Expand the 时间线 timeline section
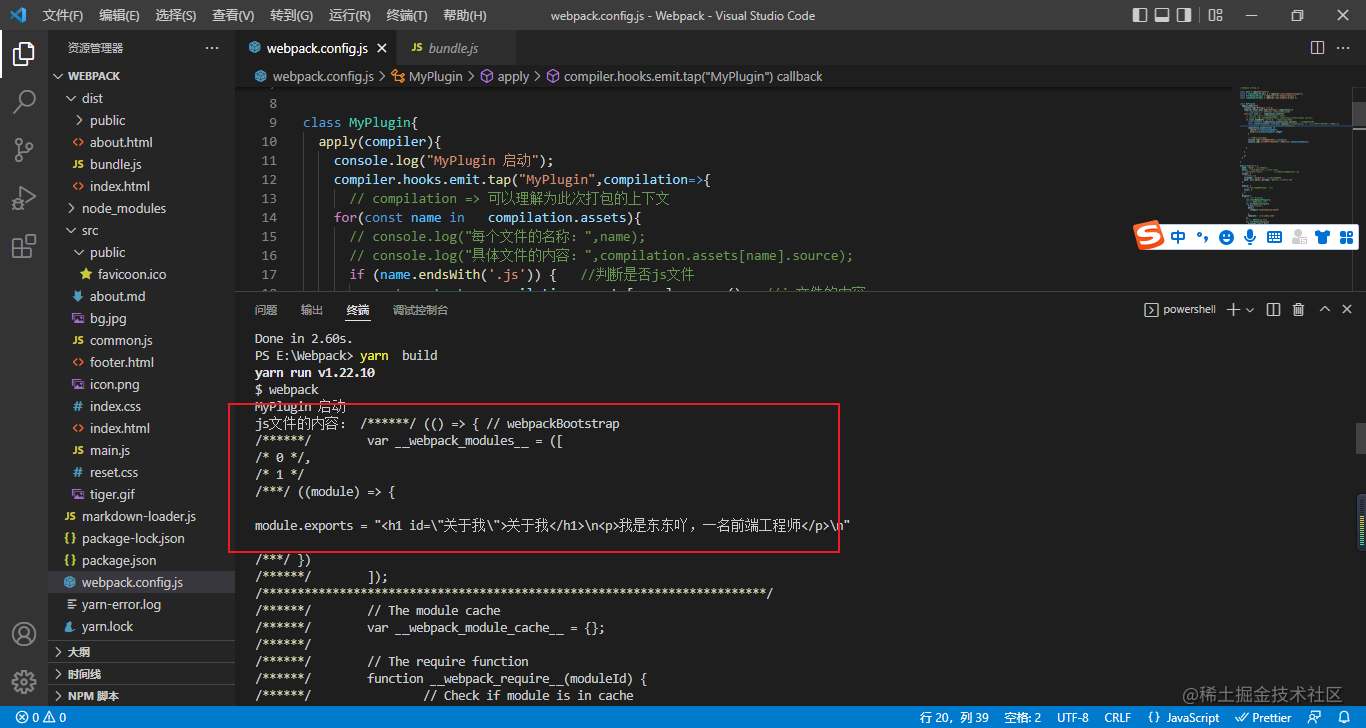The width and height of the screenshot is (1366, 728). tap(141, 674)
